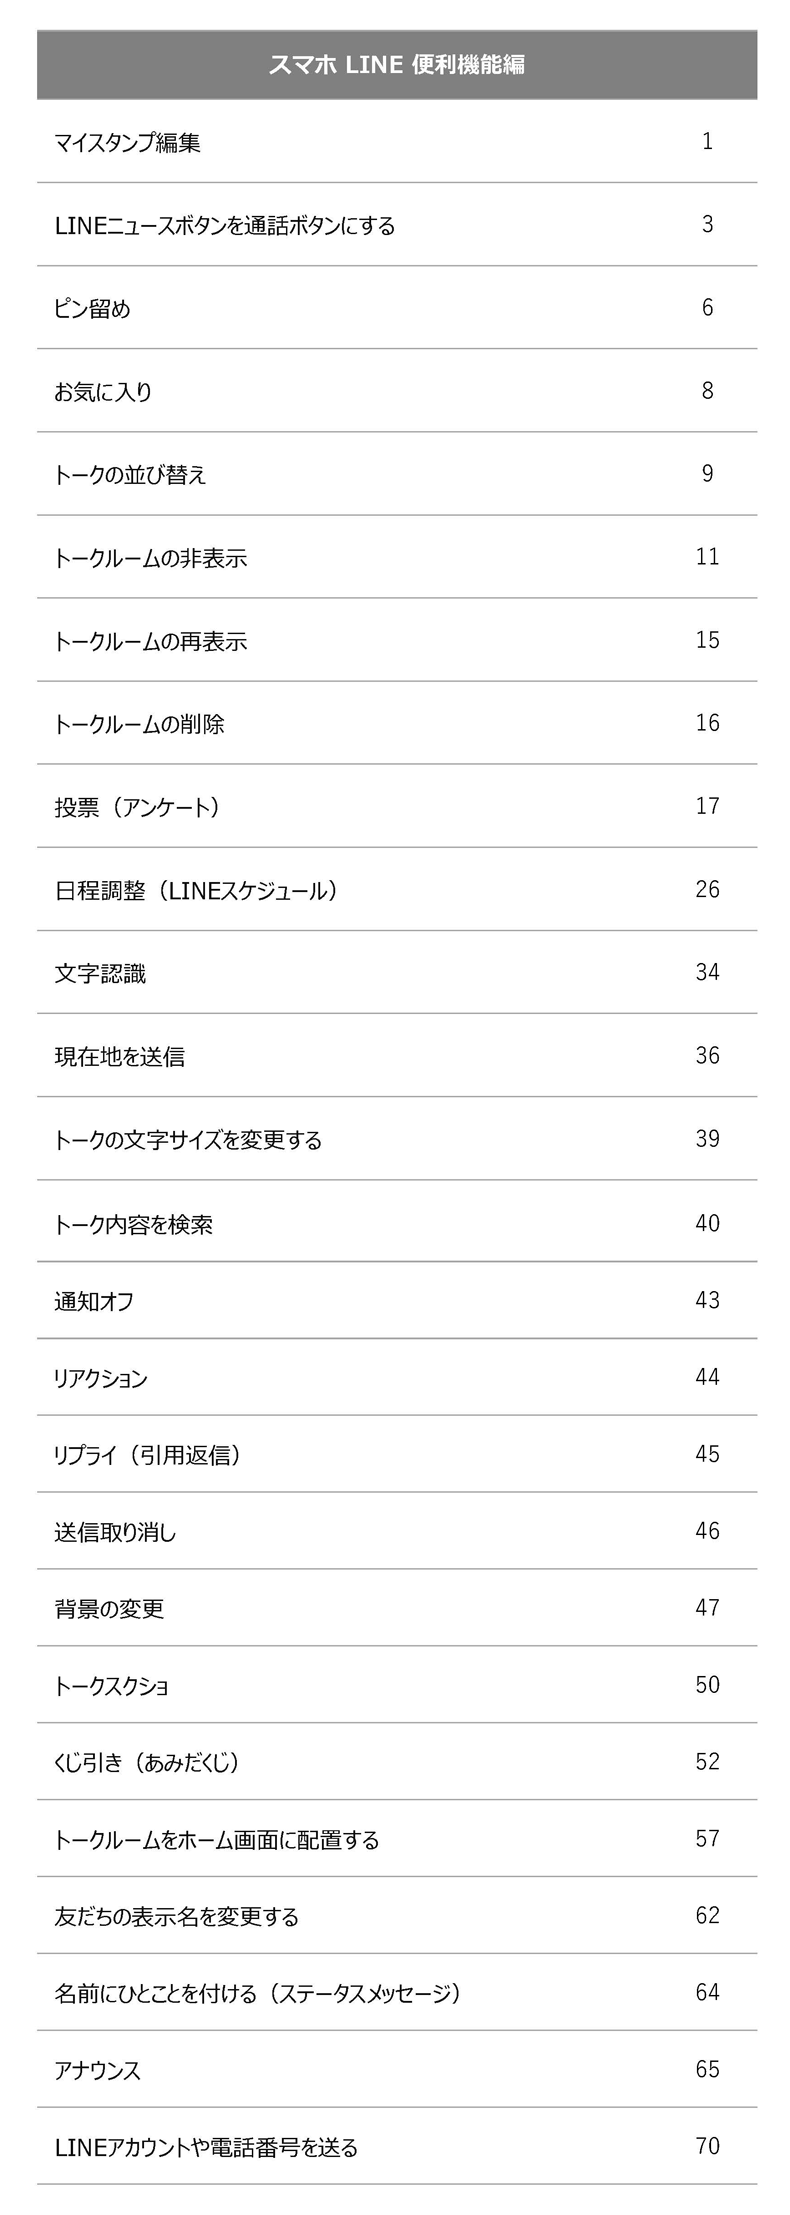Select トークルームの再表示 entry
Screen dimensions: 790x2215
point(151,641)
